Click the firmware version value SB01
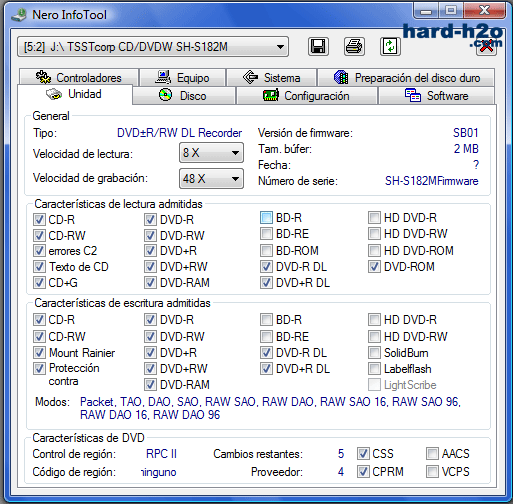 [466, 133]
